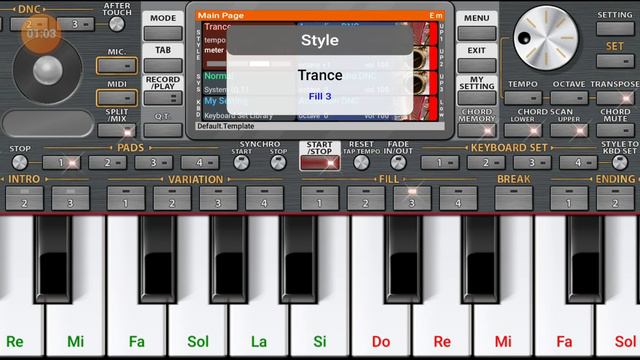Screen dimensions: 640x360
Task: Click Trance in Style popup
Action: (x=320, y=75)
